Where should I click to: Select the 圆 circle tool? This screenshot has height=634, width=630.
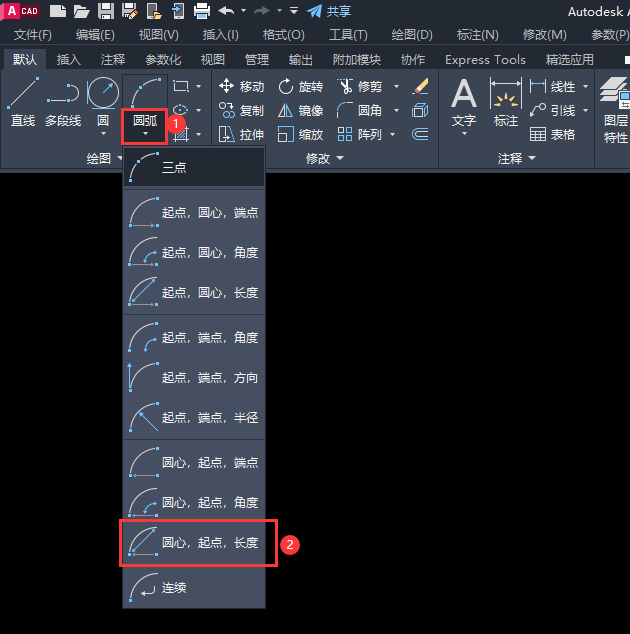[103, 102]
